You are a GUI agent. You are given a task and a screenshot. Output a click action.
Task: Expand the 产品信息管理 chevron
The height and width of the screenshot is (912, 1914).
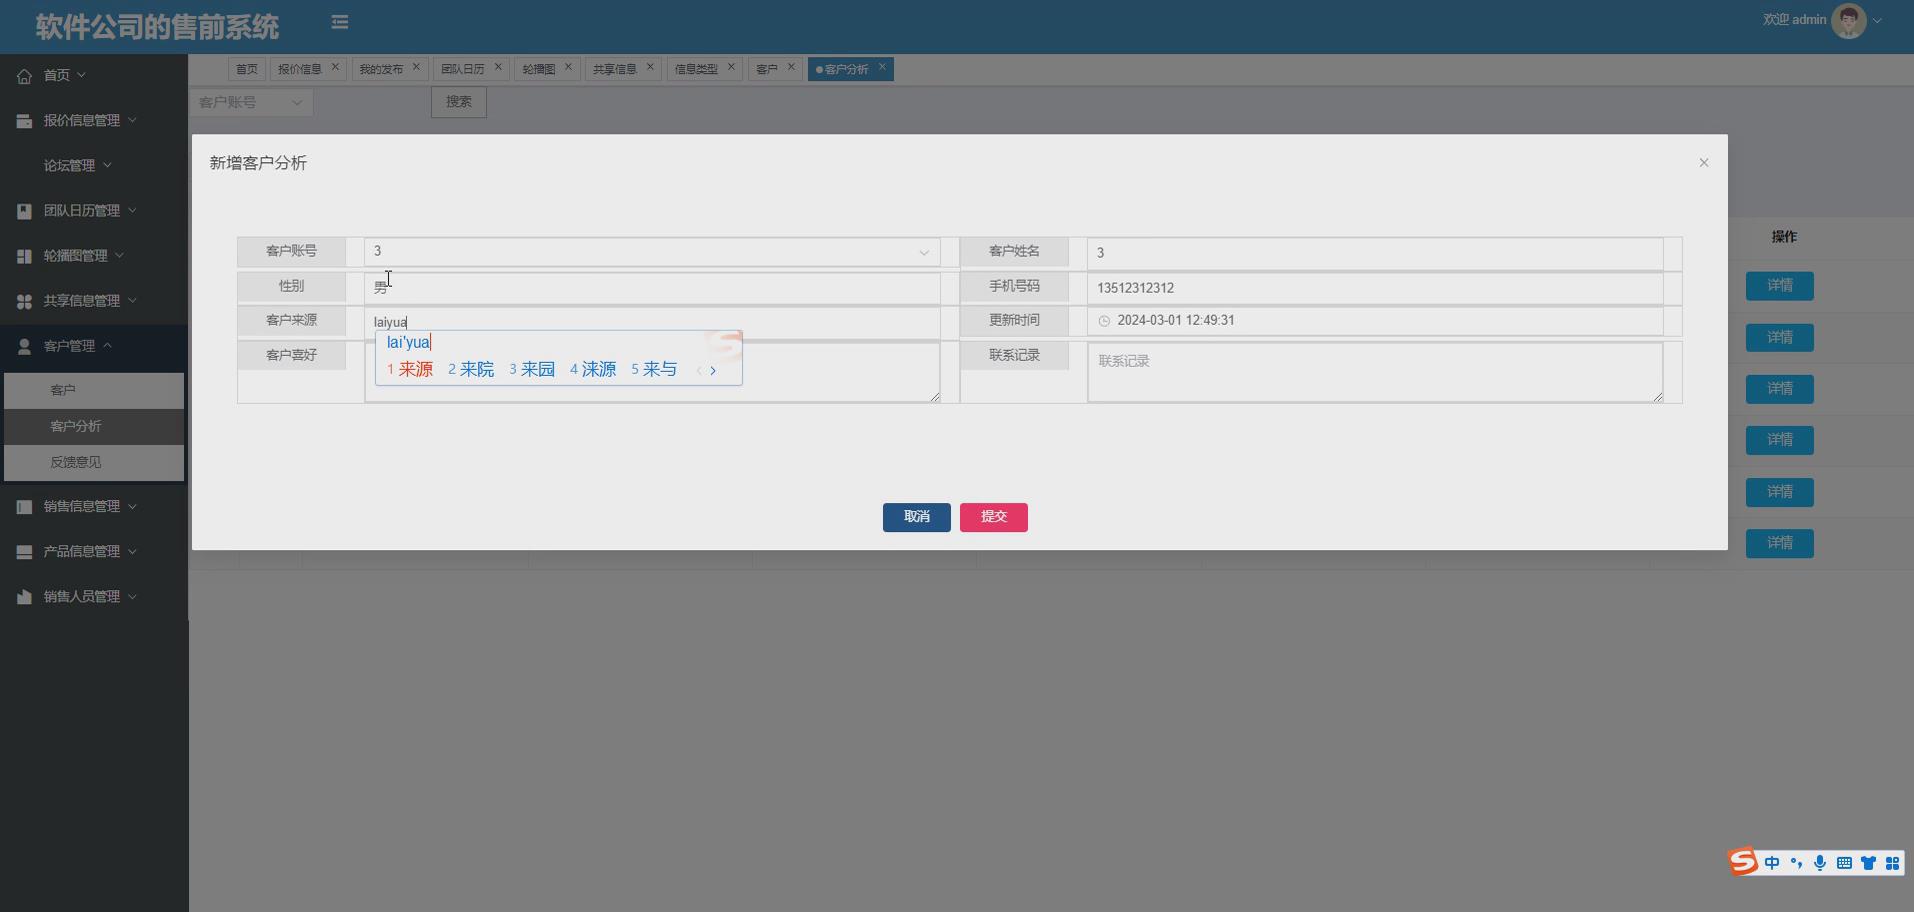click(132, 551)
